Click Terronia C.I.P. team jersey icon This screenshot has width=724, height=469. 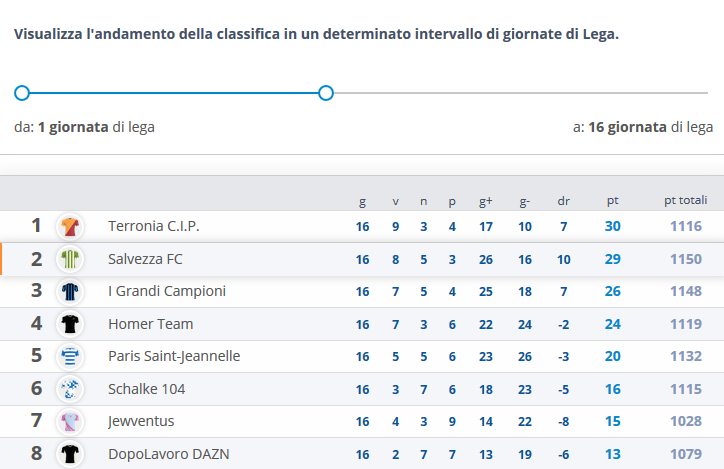70,227
